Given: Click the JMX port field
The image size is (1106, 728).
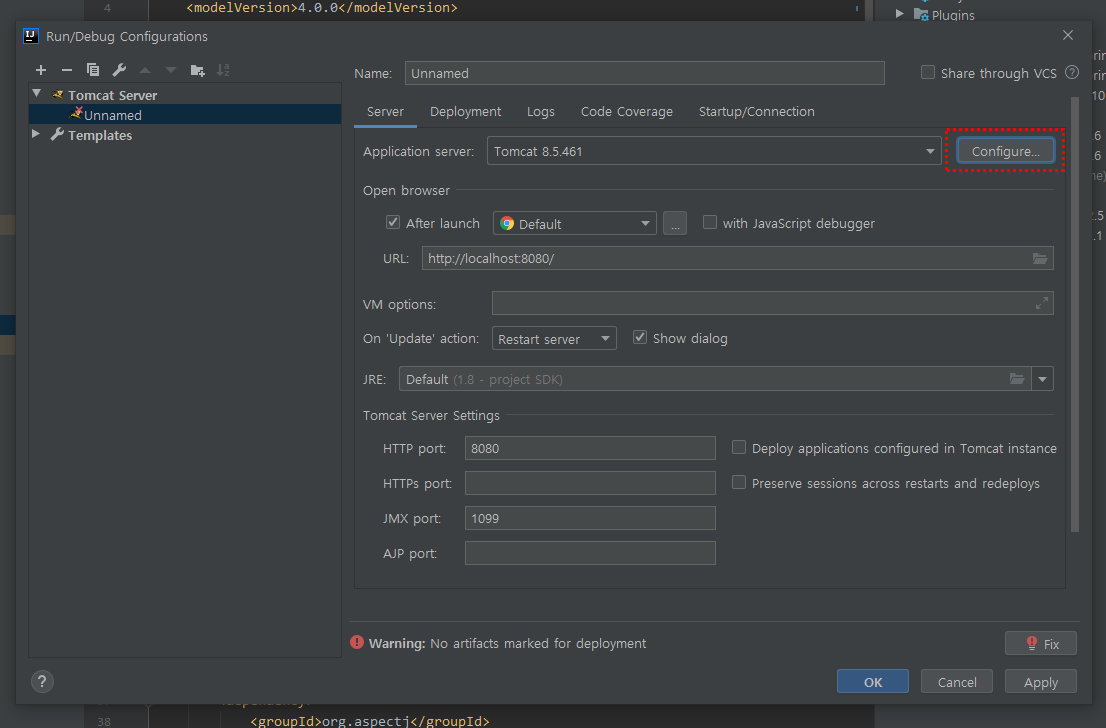Looking at the screenshot, I should pyautogui.click(x=590, y=518).
